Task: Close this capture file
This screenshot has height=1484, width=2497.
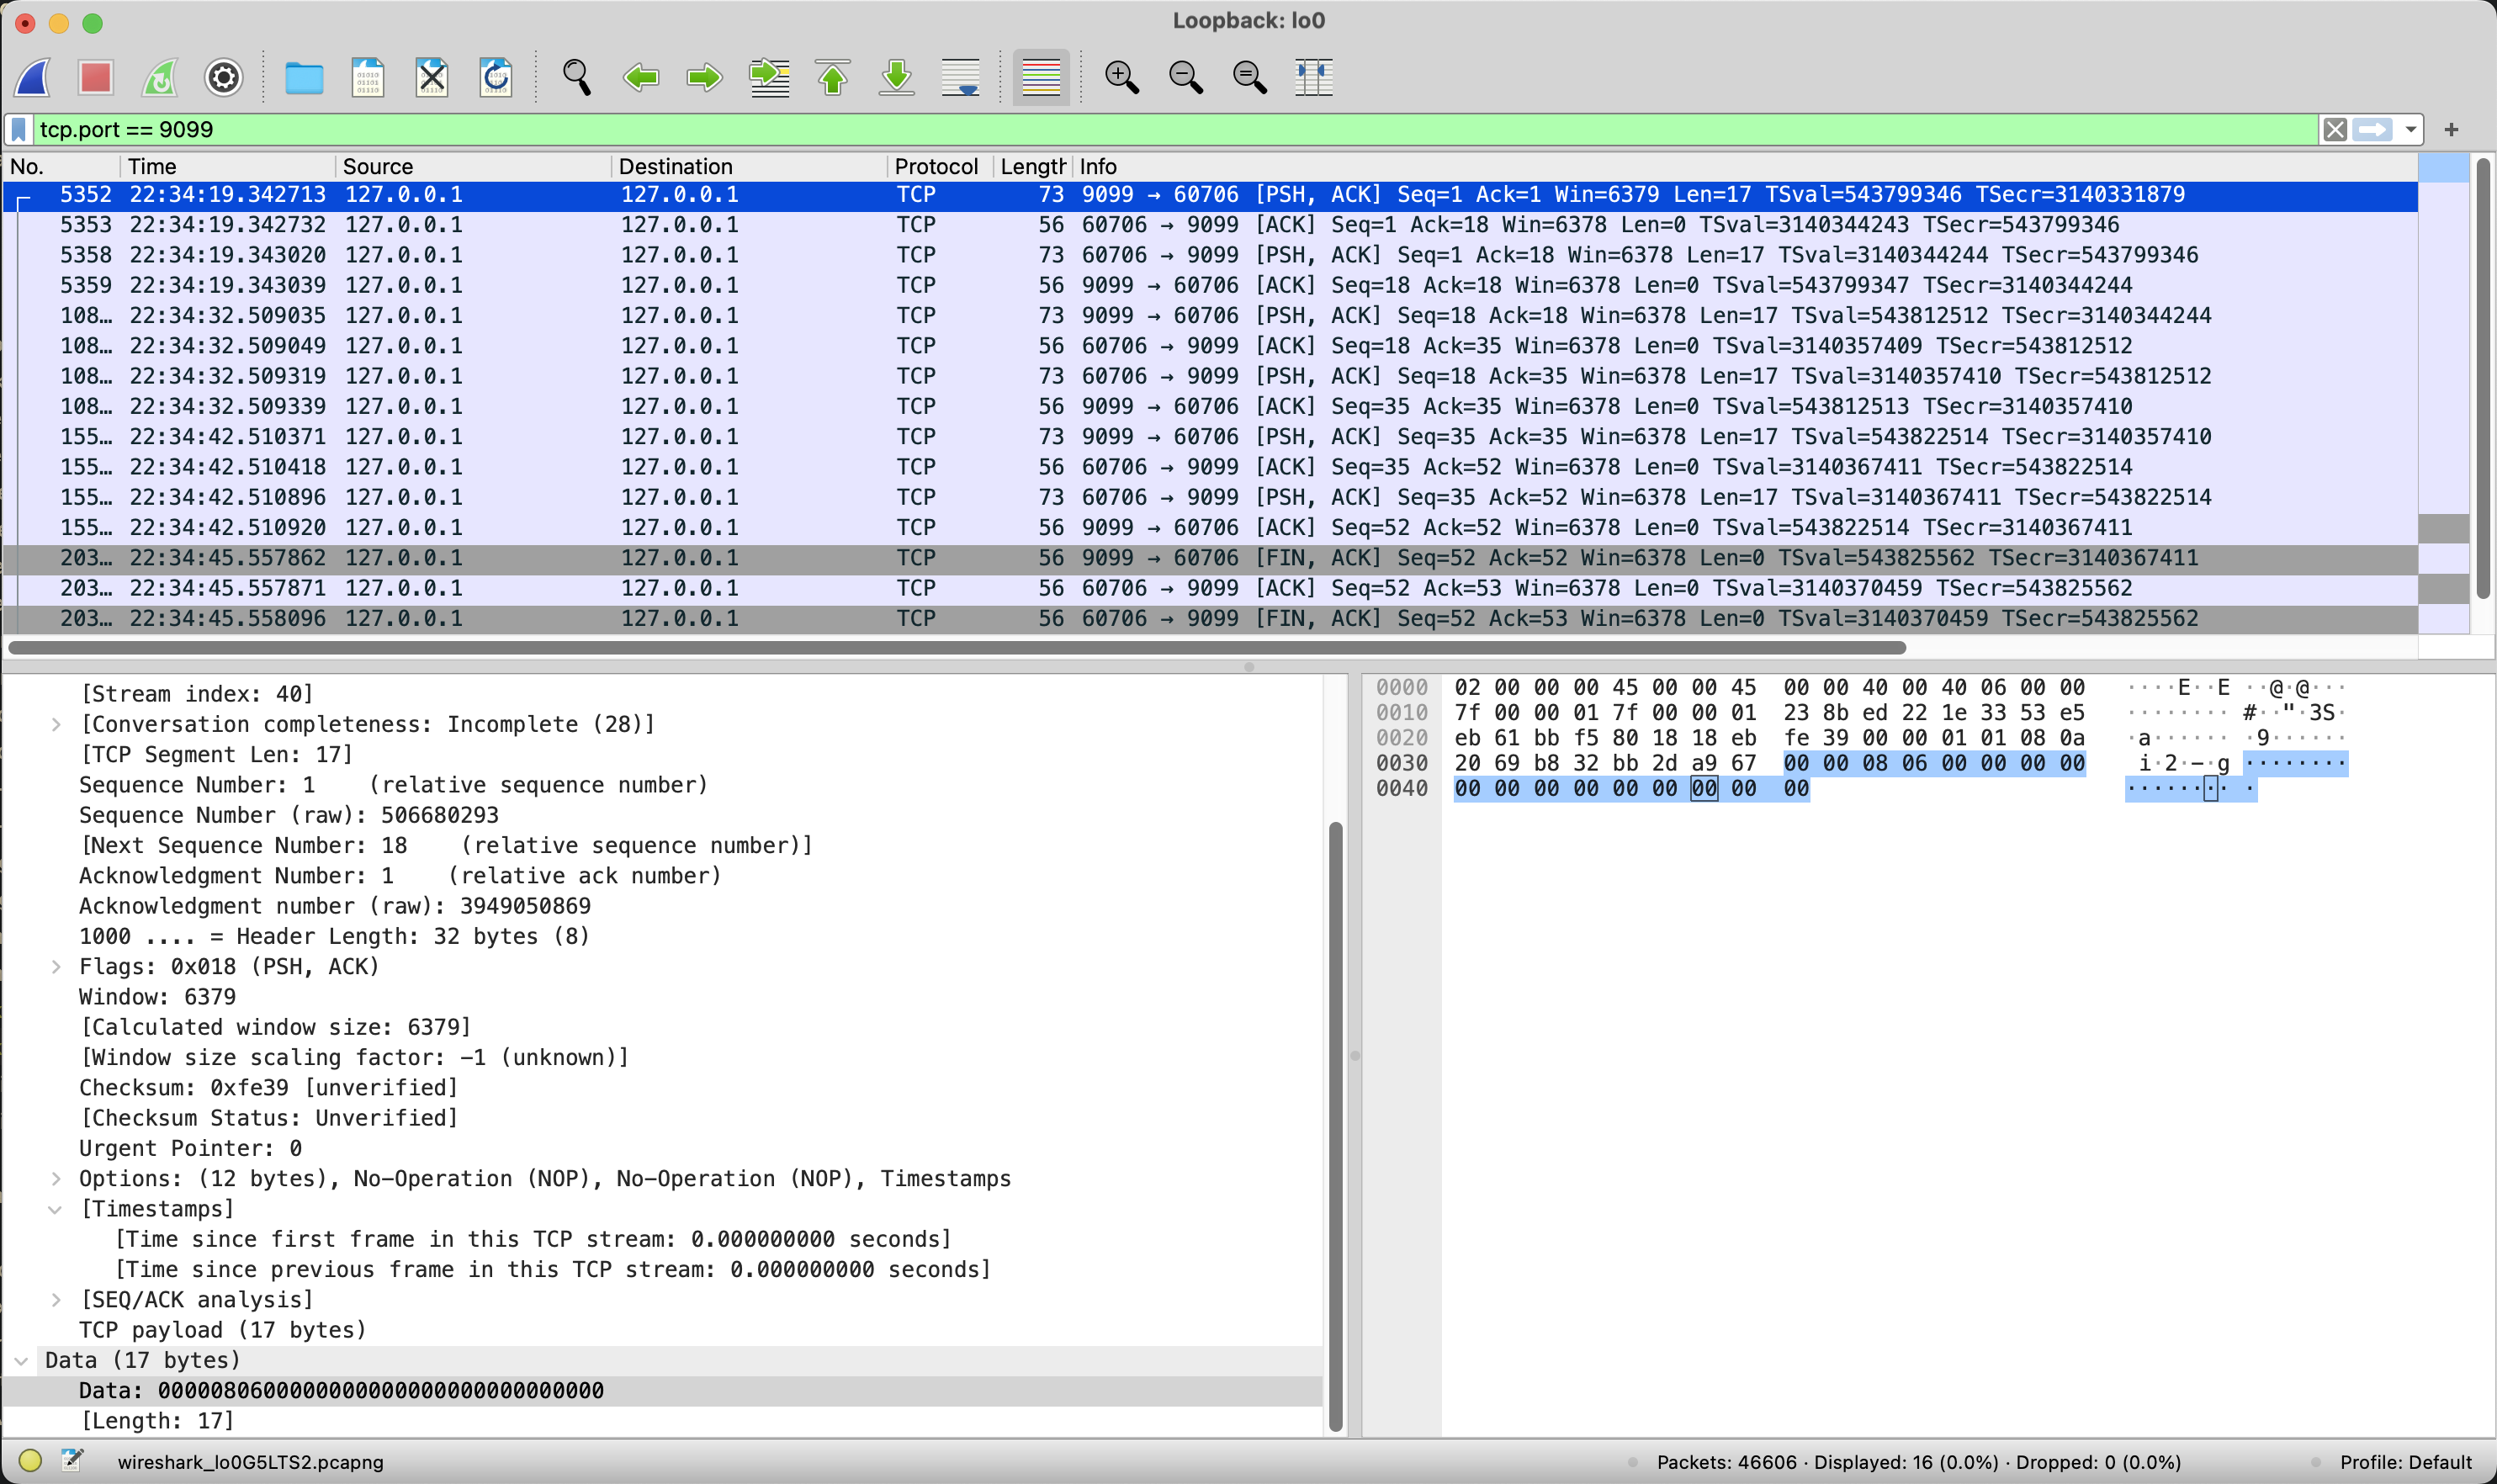Action: (432, 77)
